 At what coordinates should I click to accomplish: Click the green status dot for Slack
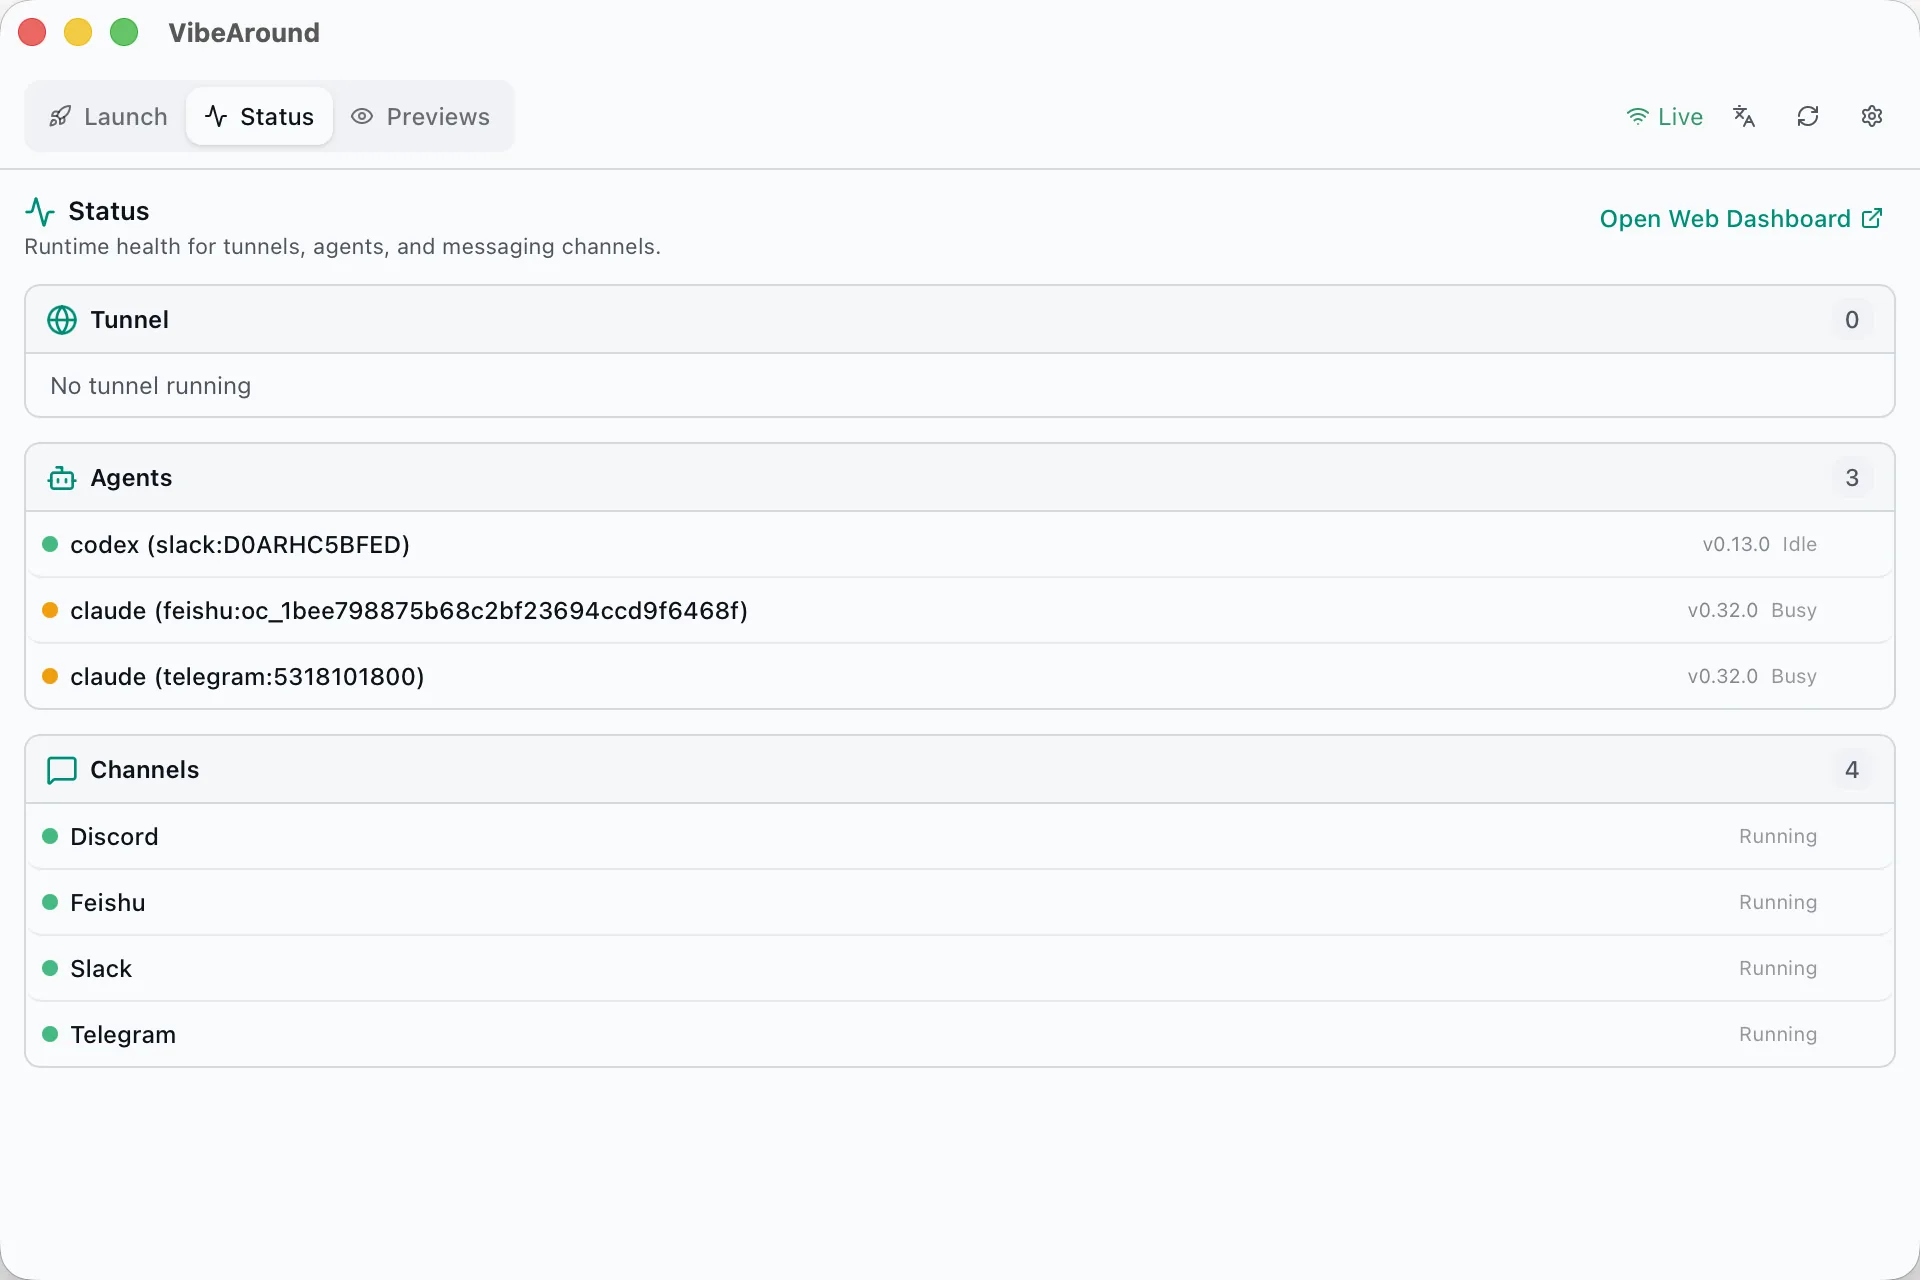(50, 969)
